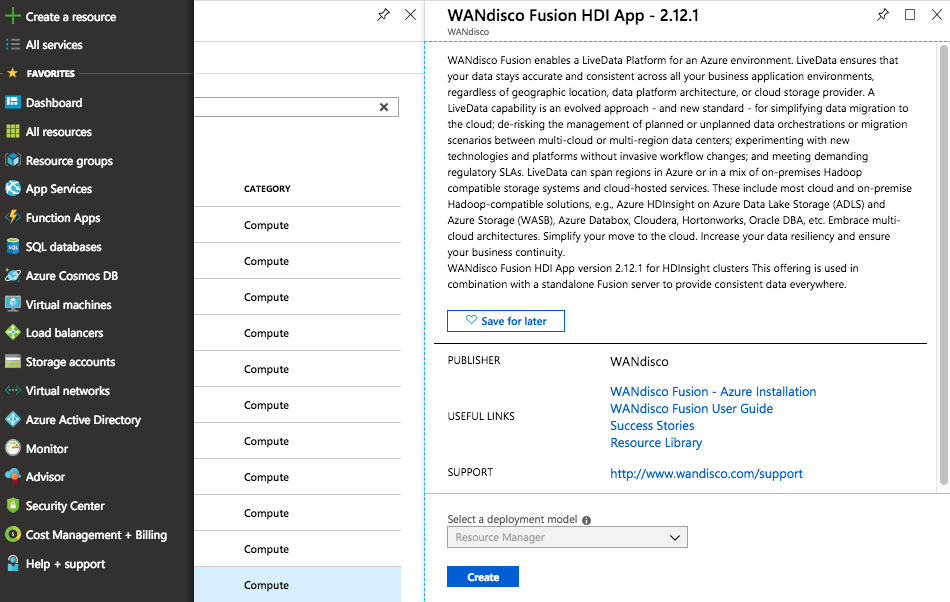Click the heart icon in Save for later
Image resolution: width=950 pixels, height=602 pixels.
tap(471, 320)
